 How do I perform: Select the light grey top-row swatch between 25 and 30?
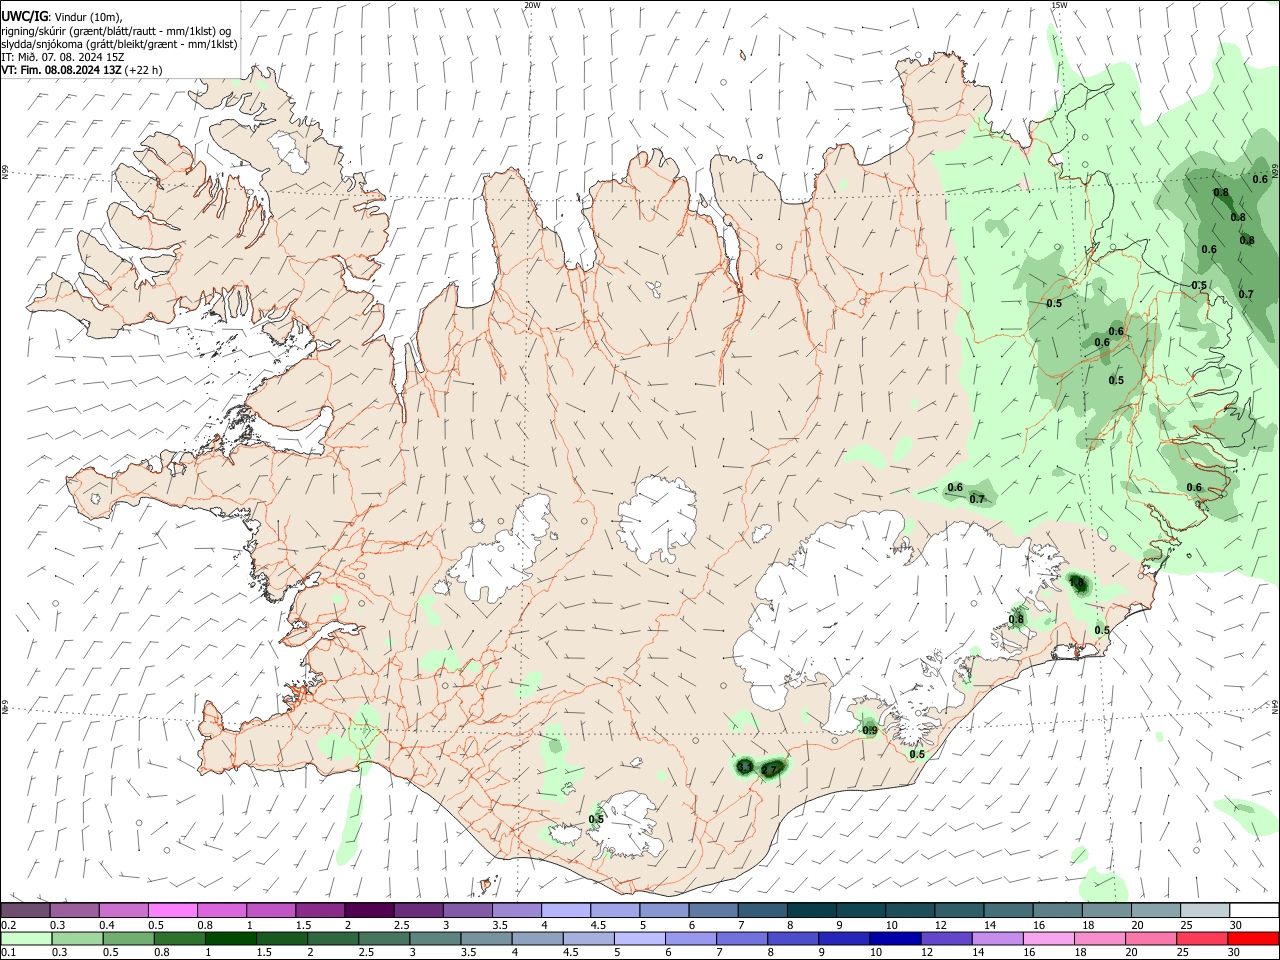coord(1206,910)
